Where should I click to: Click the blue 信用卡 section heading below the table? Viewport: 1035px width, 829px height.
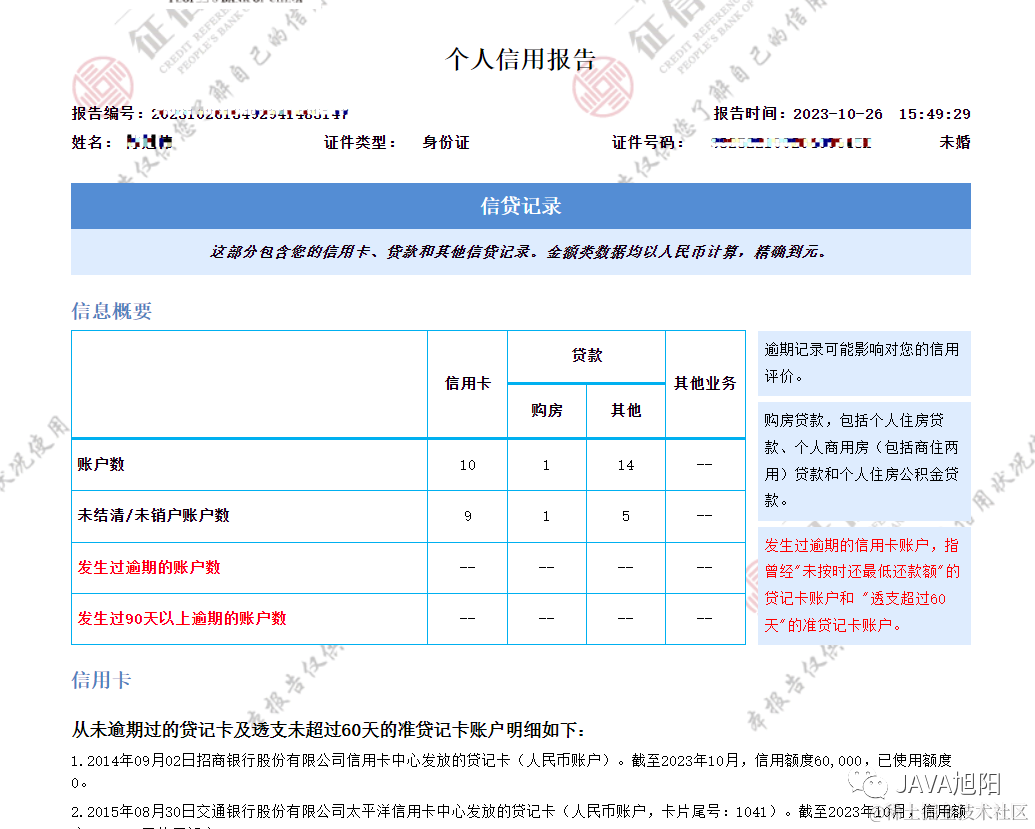pos(101,680)
